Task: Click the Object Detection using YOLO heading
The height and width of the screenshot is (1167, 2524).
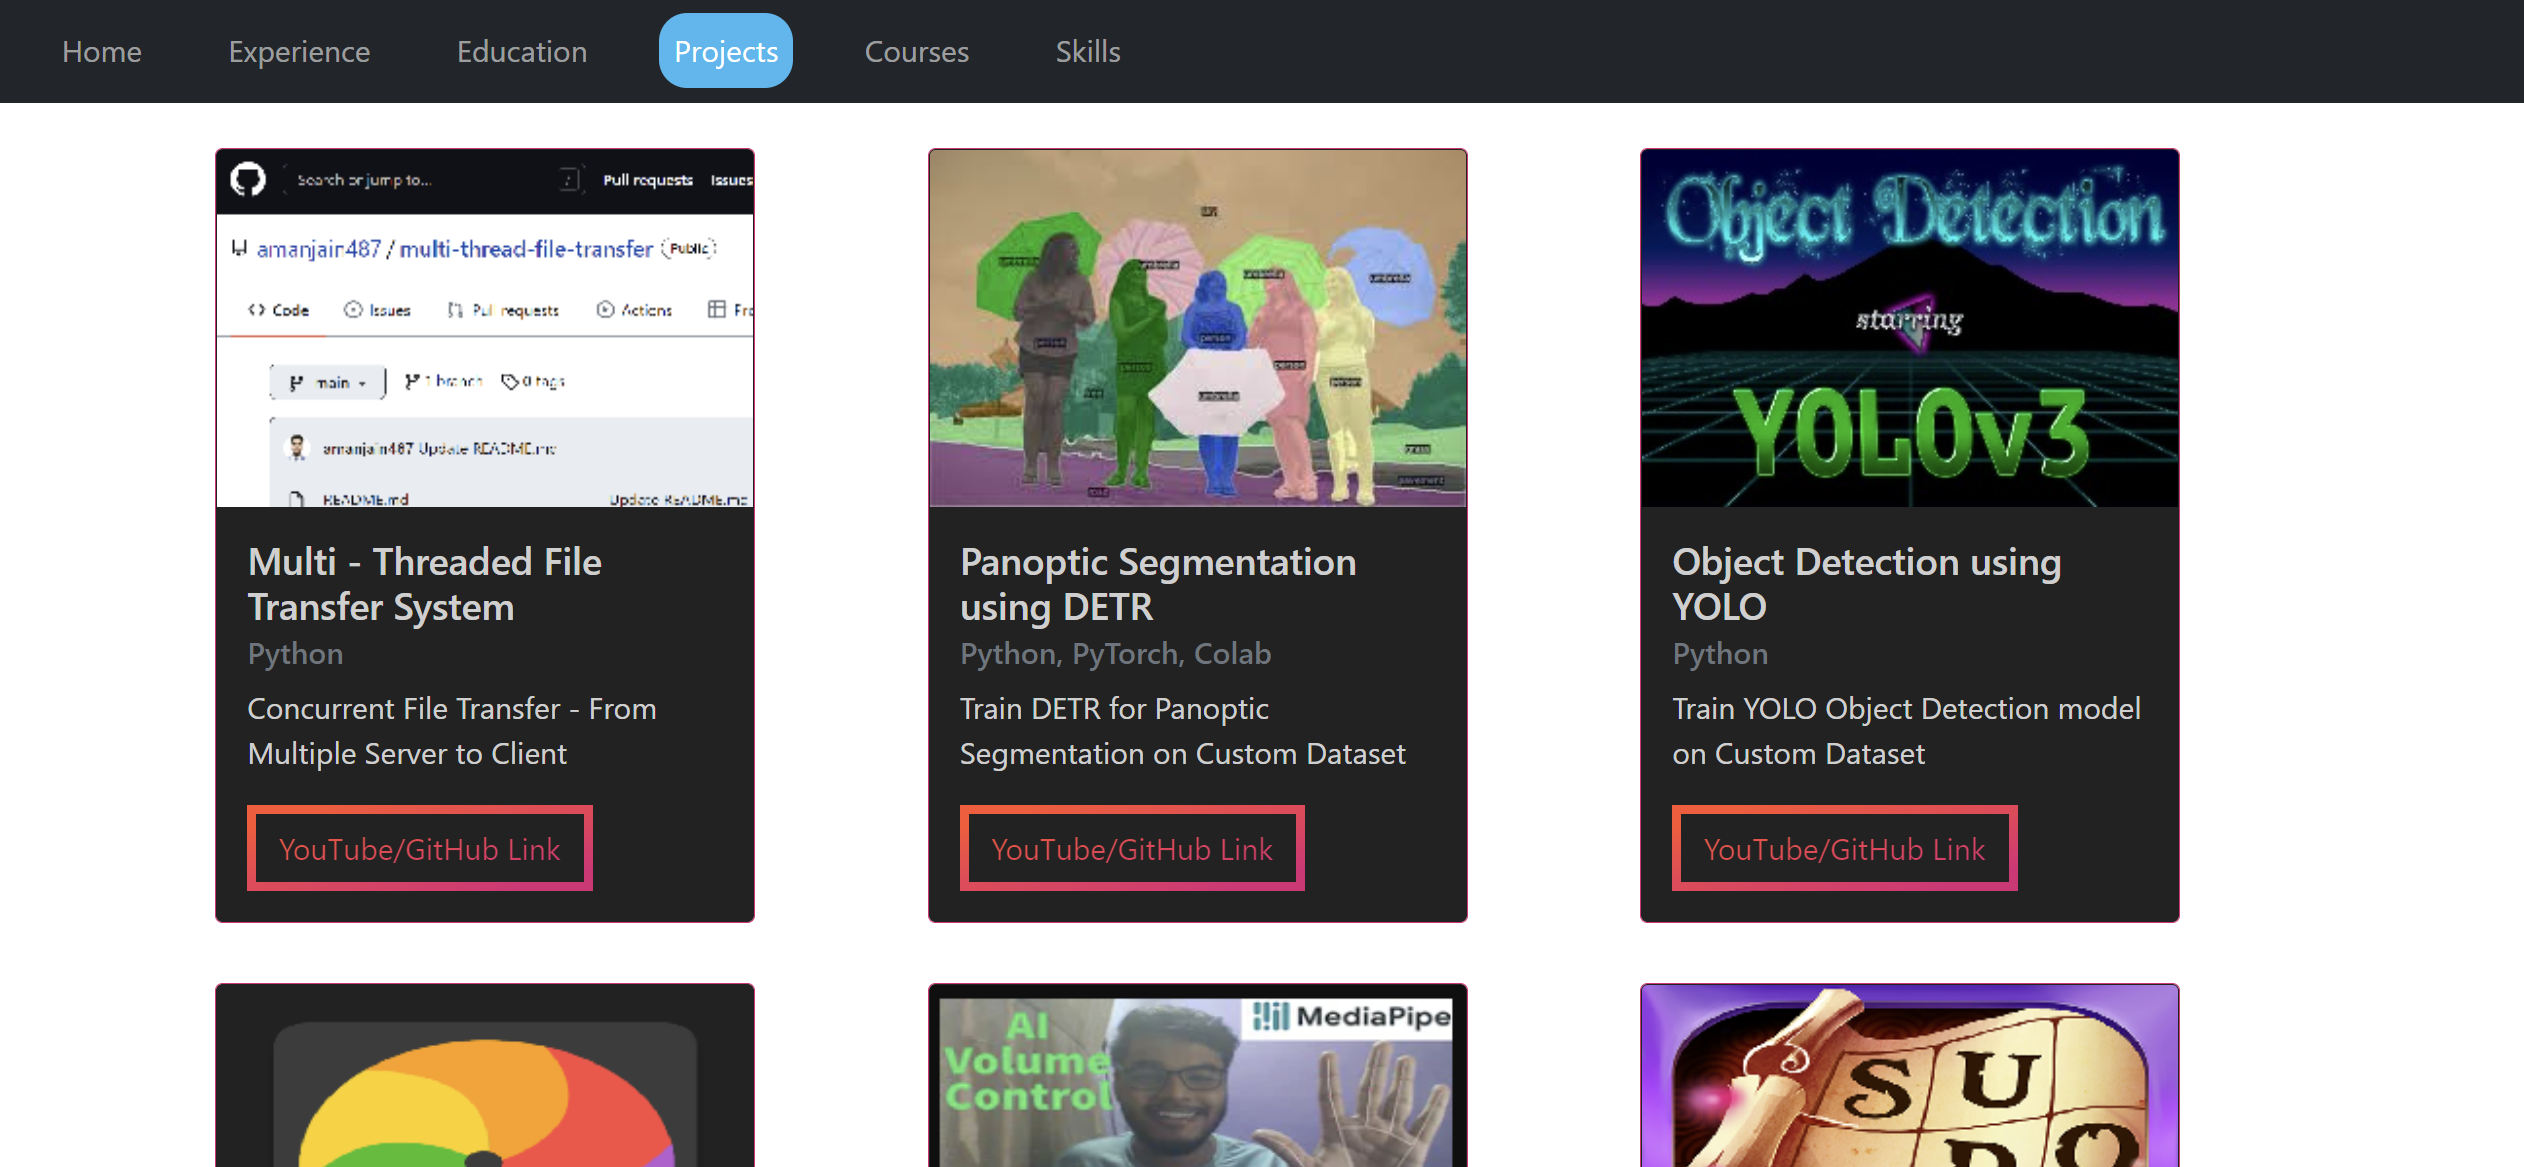Action: 1866,584
